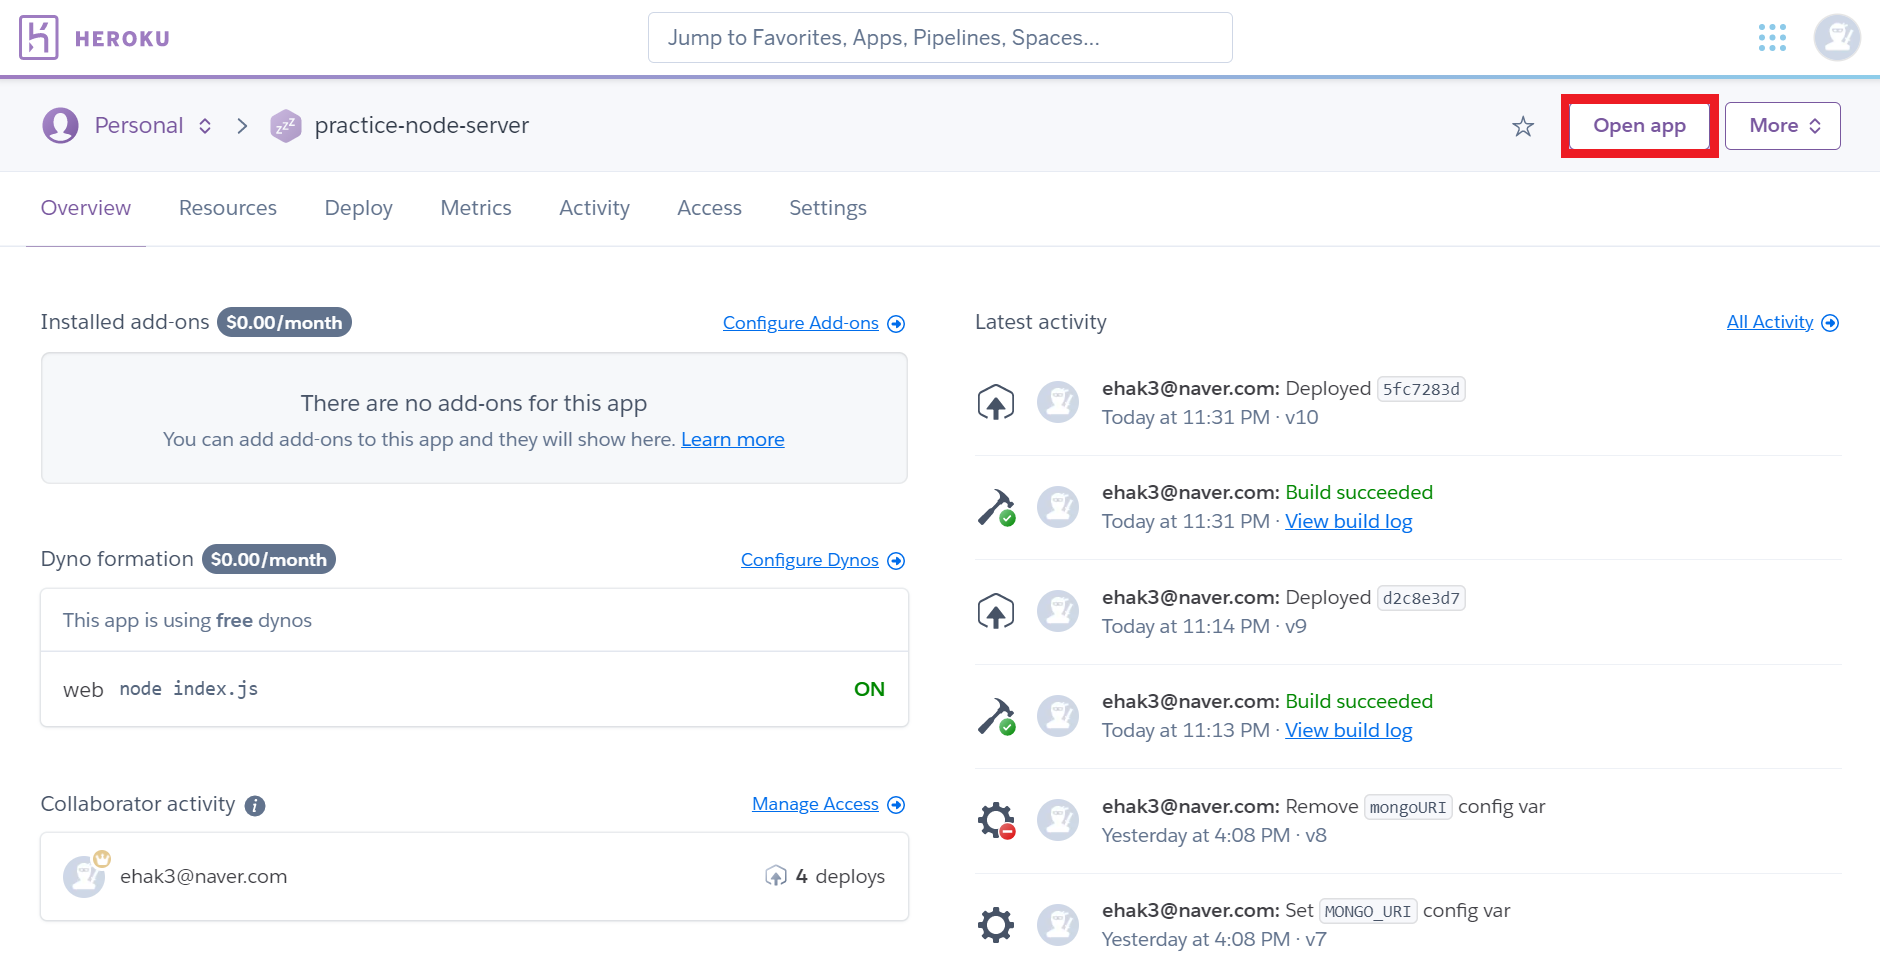Image resolution: width=1880 pixels, height=976 pixels.
Task: Select the Access tab
Action: (x=710, y=208)
